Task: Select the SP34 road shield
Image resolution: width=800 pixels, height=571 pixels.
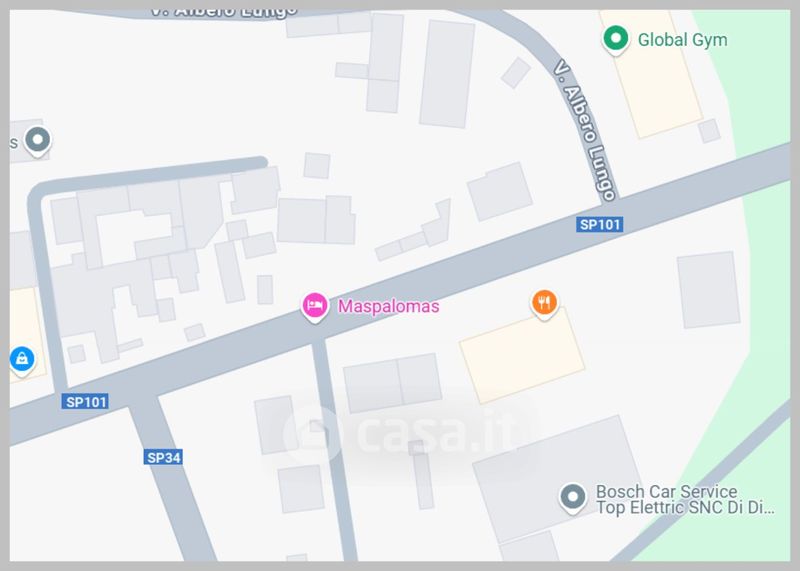Action: tap(163, 457)
